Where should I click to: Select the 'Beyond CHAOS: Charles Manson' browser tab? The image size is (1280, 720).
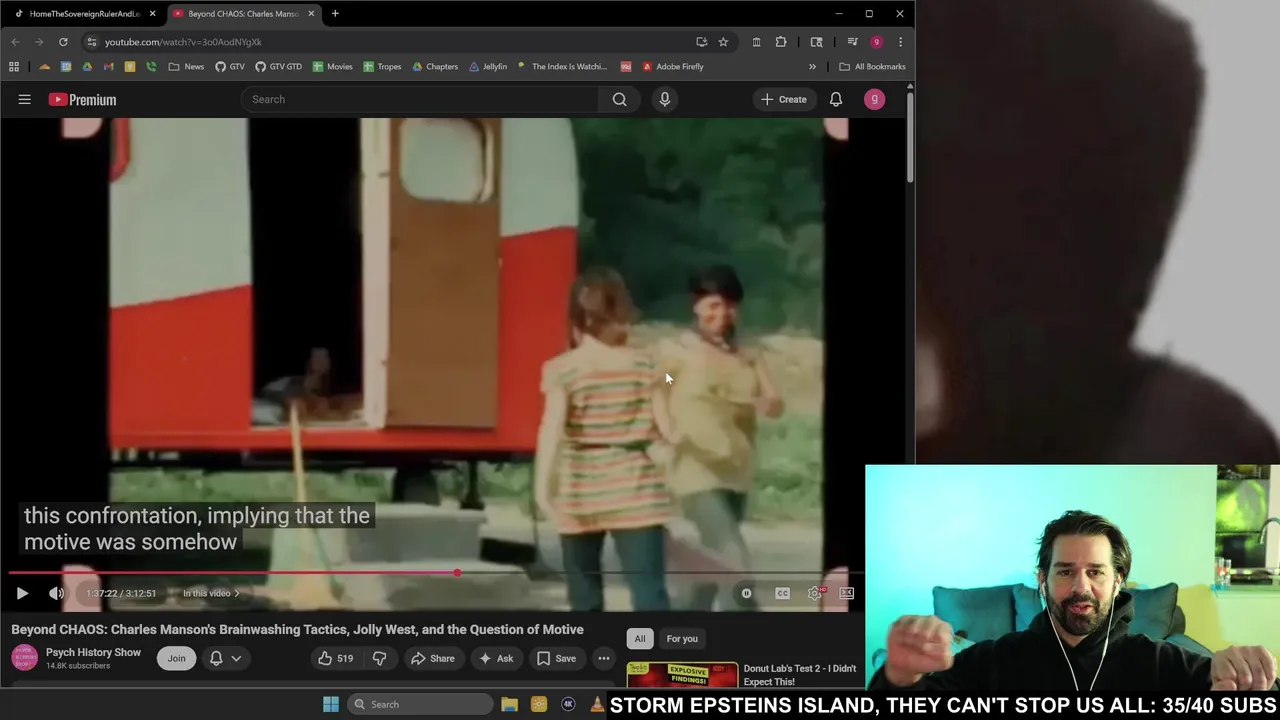[243, 13]
